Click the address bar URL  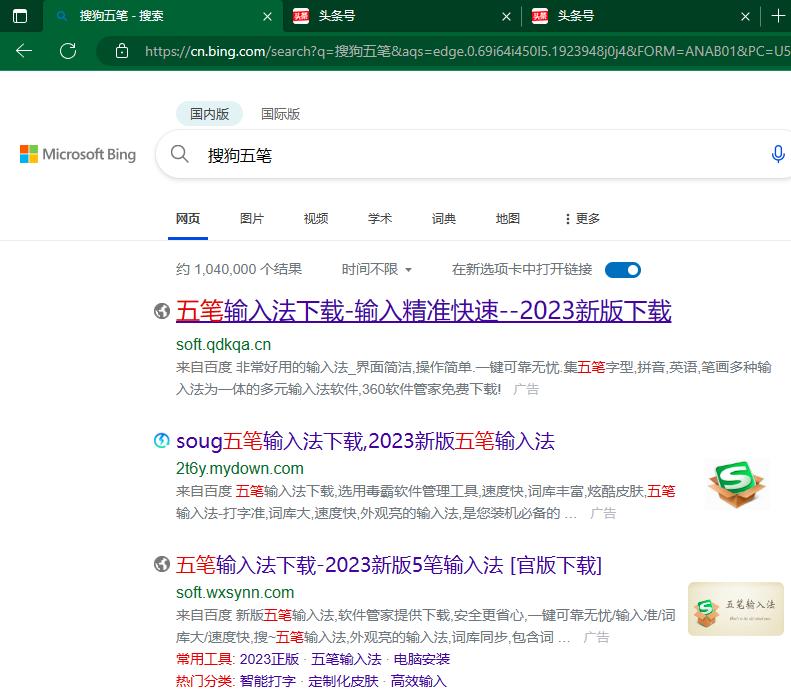click(x=467, y=51)
